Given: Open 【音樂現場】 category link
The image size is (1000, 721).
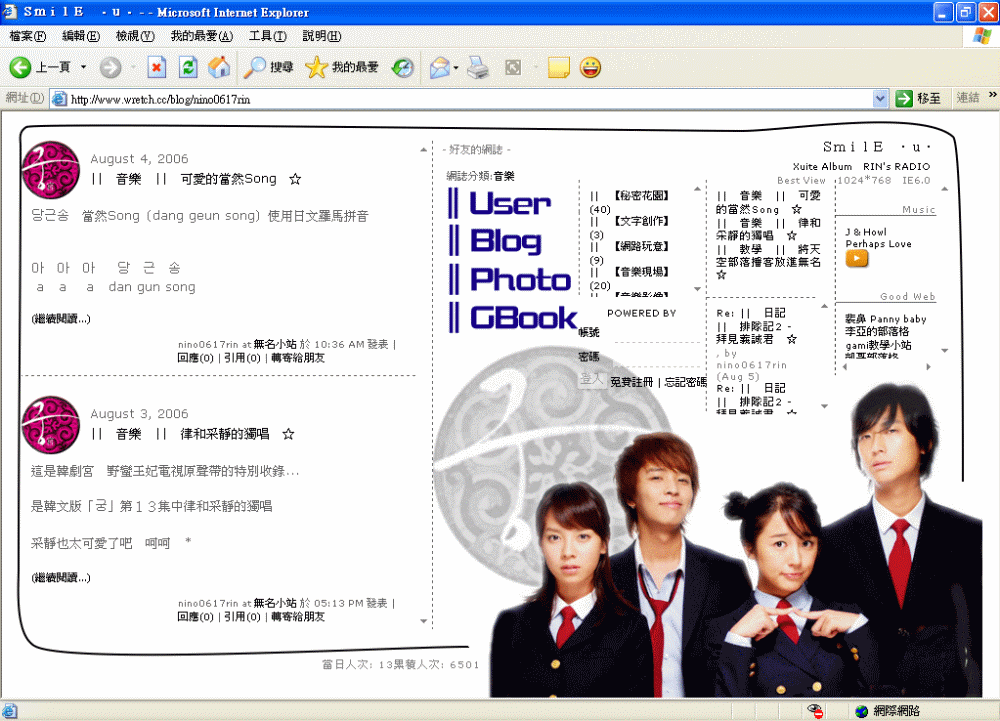Looking at the screenshot, I should 642,272.
